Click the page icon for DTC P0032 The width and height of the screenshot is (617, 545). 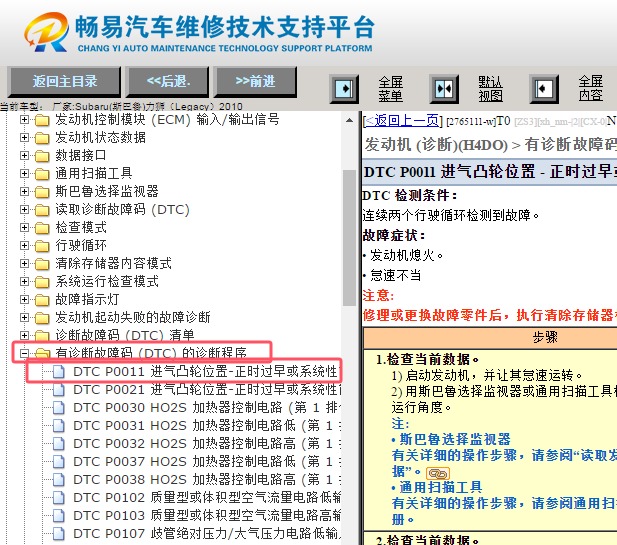point(59,443)
